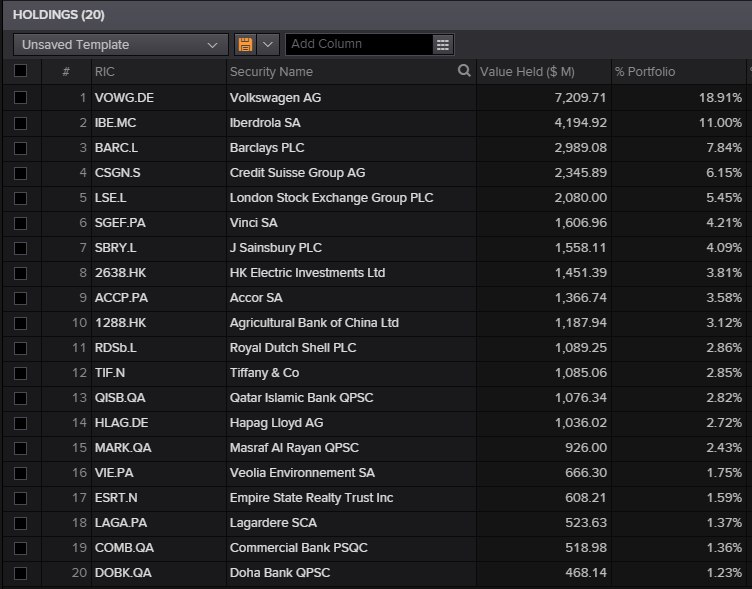
Task: Tick the Lagardere SCA row checkbox
Action: [20, 523]
